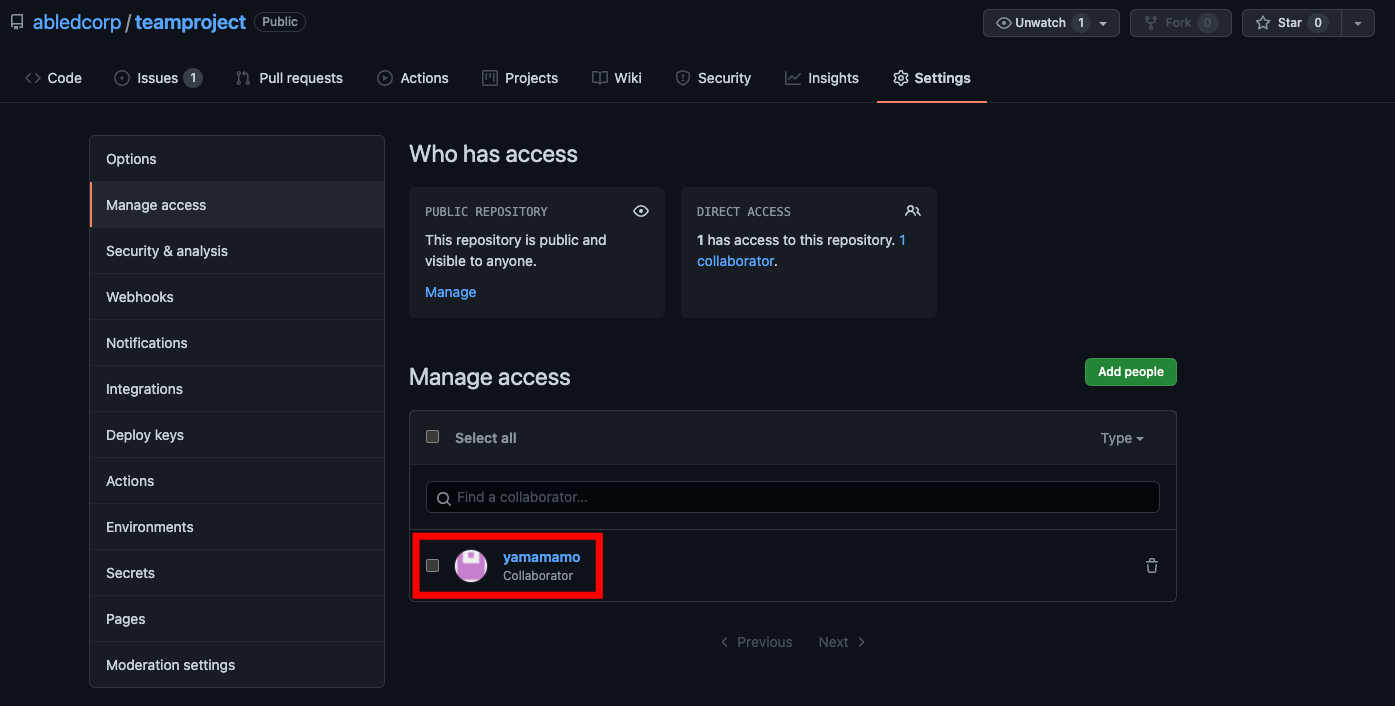
Task: Click yamamamo's avatar thumbnail
Action: [x=471, y=566]
